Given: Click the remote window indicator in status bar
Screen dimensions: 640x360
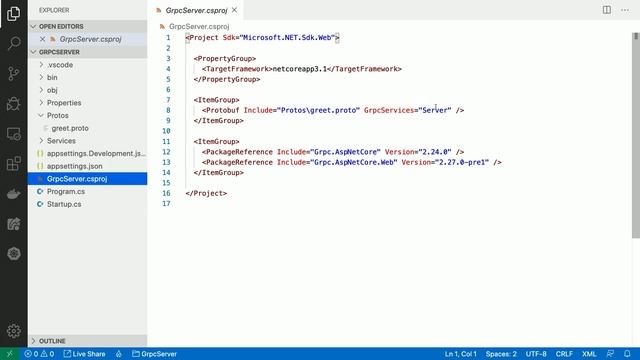Looking at the screenshot, I should pyautogui.click(x=9, y=354).
